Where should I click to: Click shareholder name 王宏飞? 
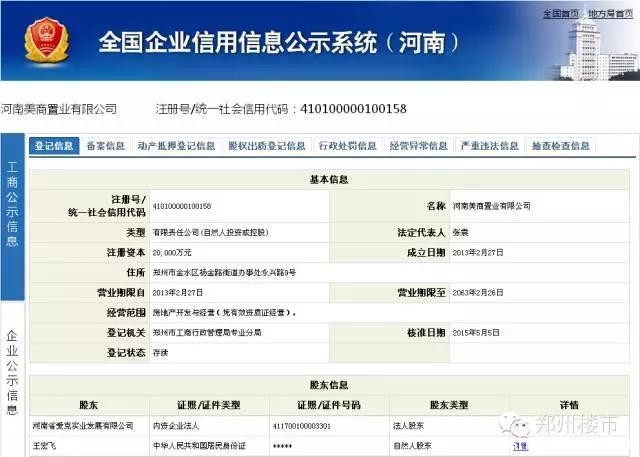pos(44,446)
